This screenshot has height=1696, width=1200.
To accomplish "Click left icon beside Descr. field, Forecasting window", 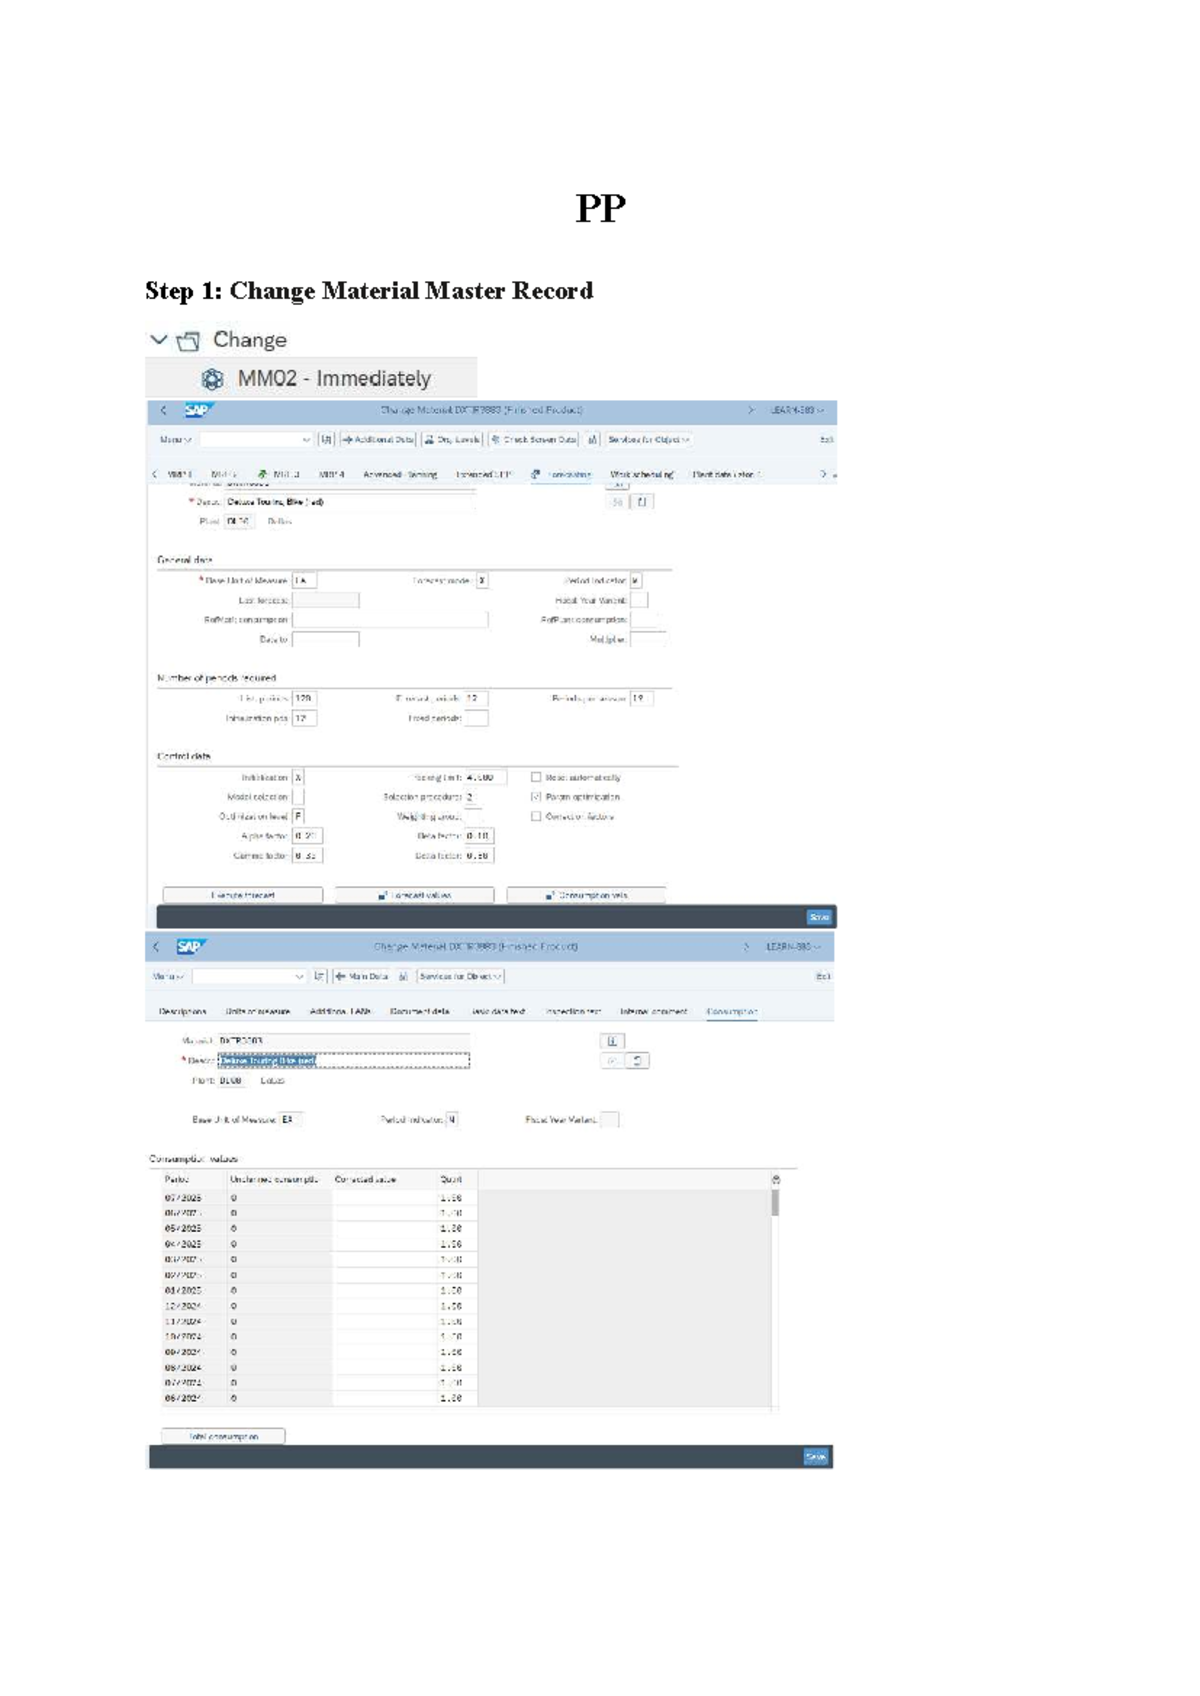I will click(x=617, y=502).
